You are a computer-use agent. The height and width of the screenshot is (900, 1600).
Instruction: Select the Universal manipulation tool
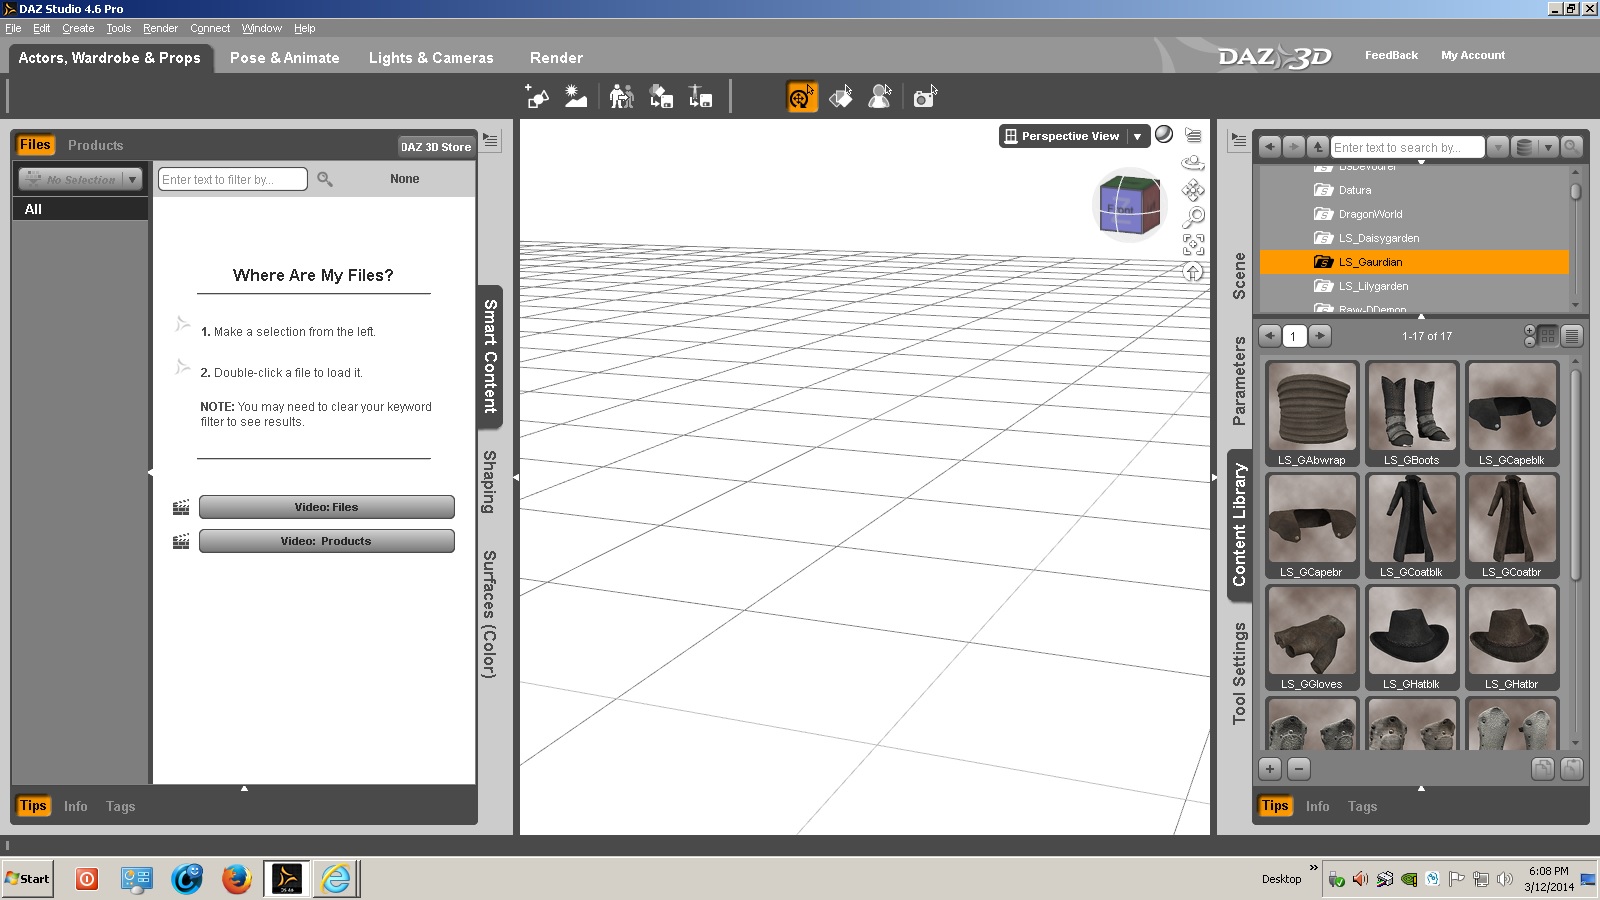801,97
